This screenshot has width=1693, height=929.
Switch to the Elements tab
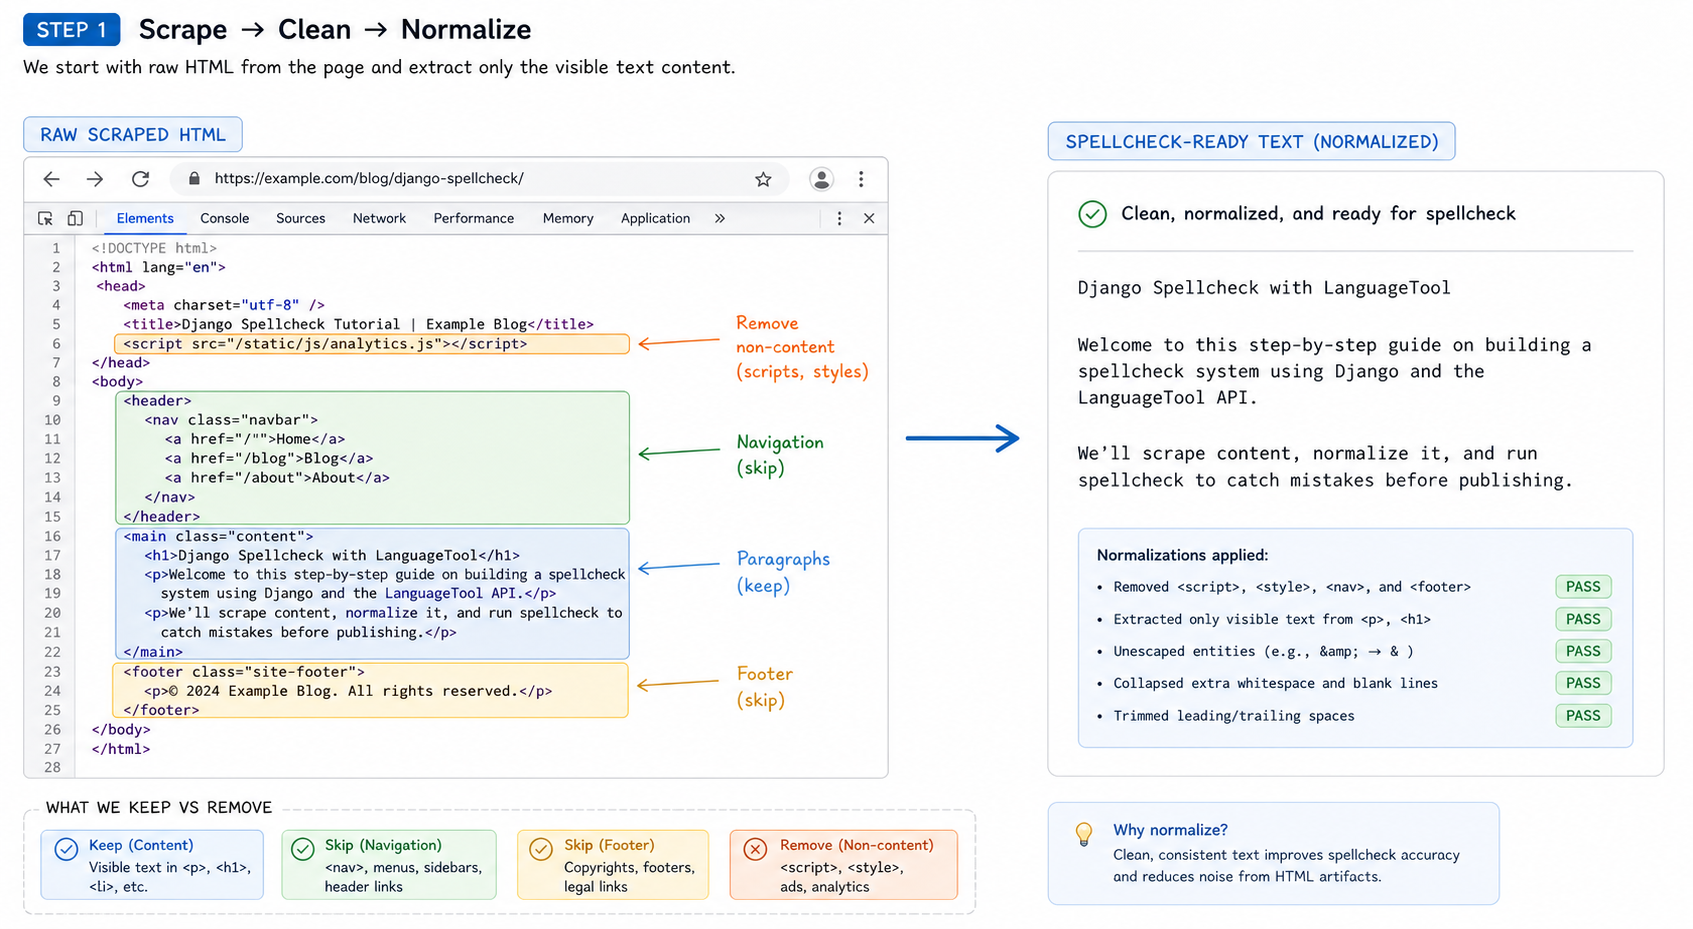point(145,218)
